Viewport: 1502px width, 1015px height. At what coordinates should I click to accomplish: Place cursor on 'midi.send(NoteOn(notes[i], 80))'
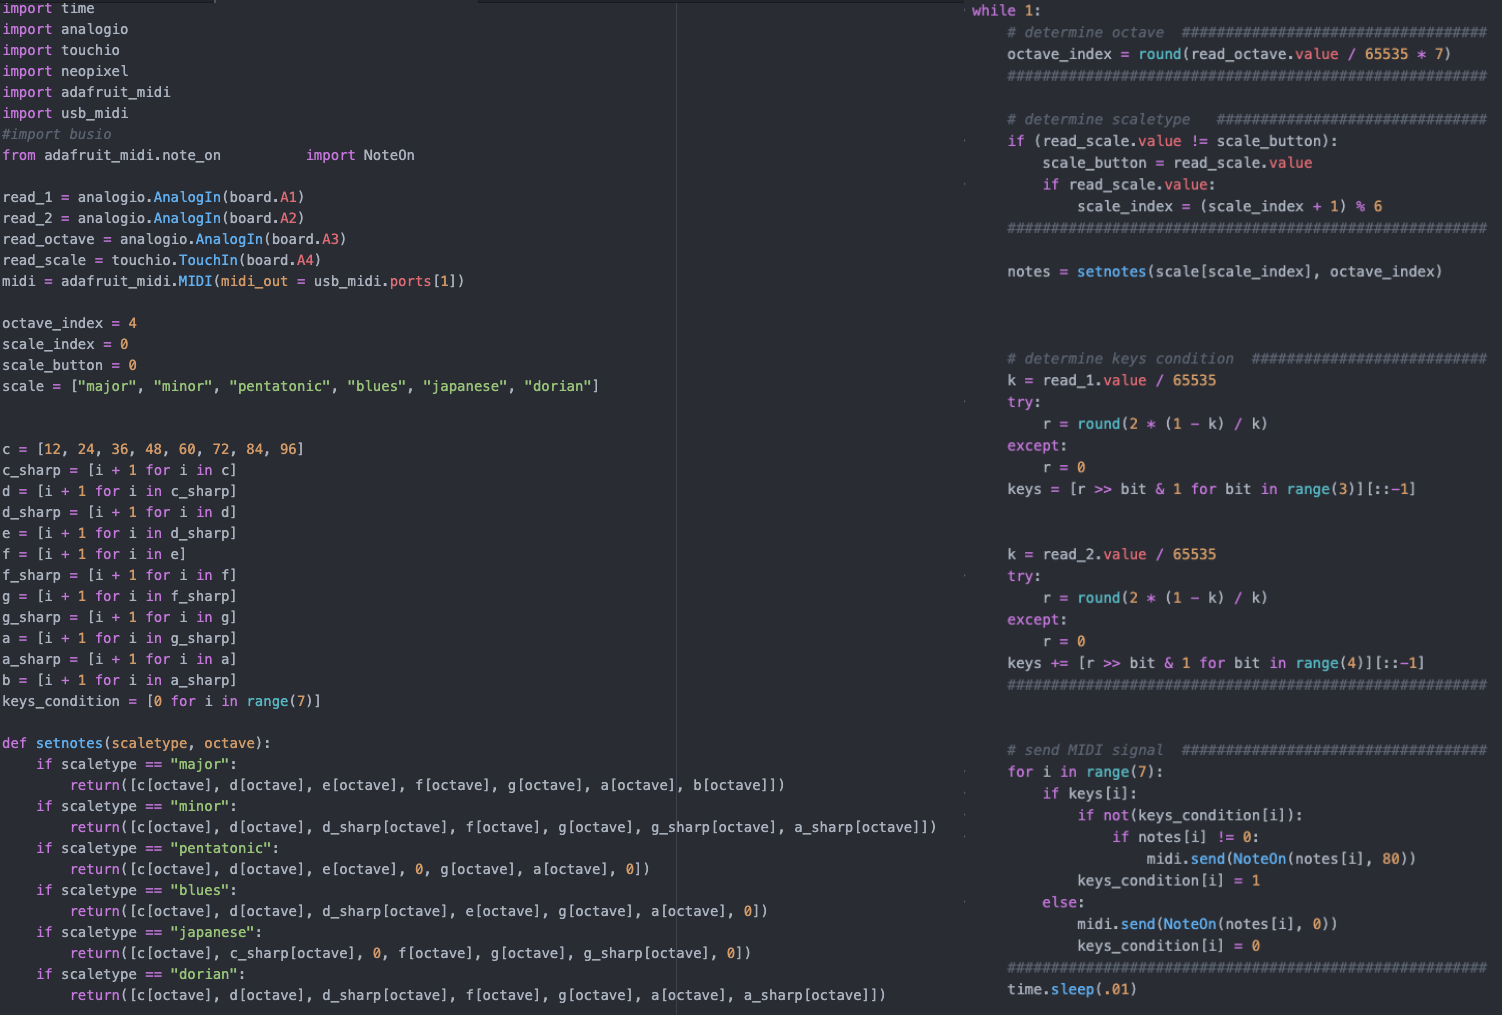[x=1280, y=858]
